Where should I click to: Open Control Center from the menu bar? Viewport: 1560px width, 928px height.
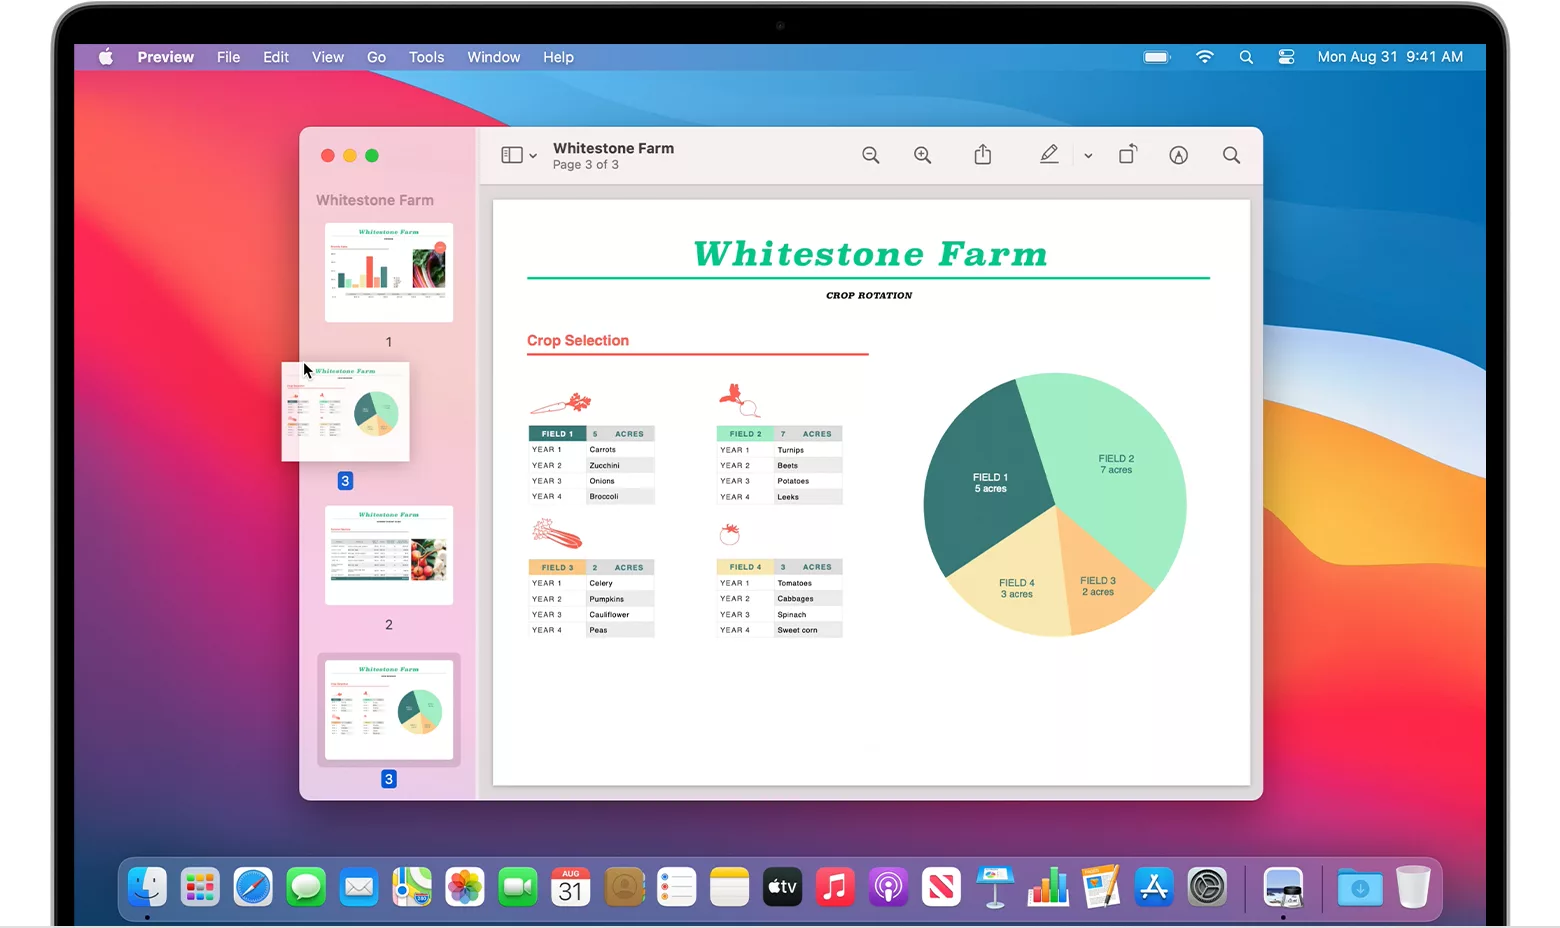tap(1286, 57)
